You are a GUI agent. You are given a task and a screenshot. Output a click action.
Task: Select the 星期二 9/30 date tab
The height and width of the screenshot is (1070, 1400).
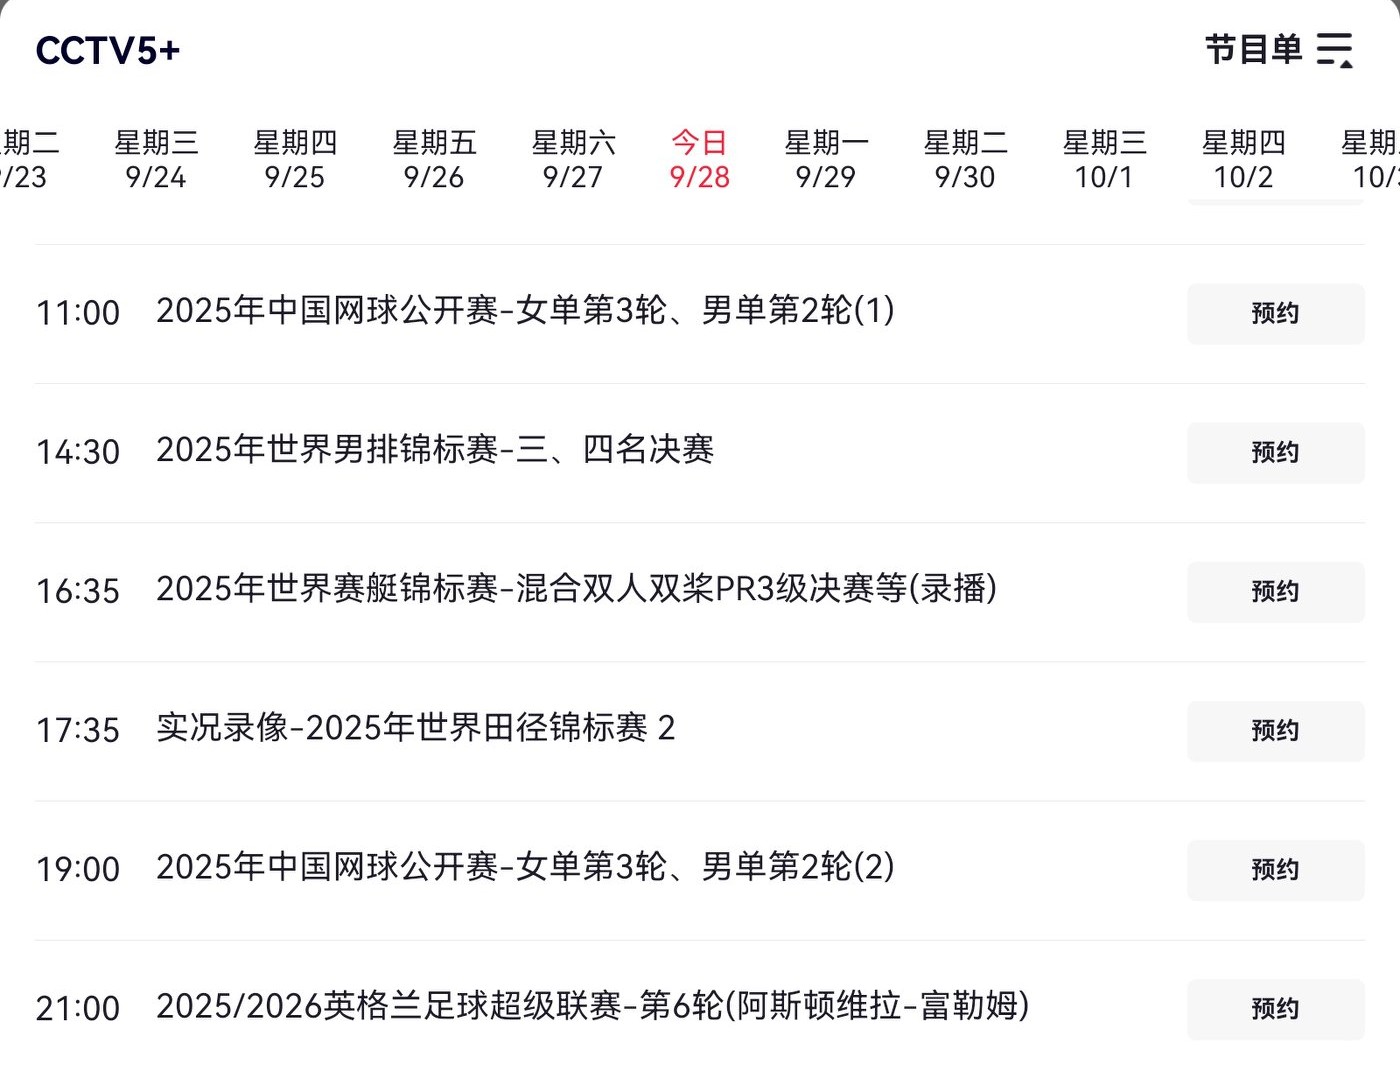click(x=965, y=160)
